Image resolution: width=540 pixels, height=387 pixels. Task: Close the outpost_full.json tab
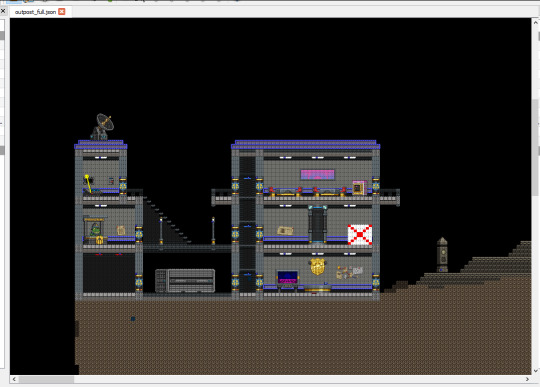(62, 11)
